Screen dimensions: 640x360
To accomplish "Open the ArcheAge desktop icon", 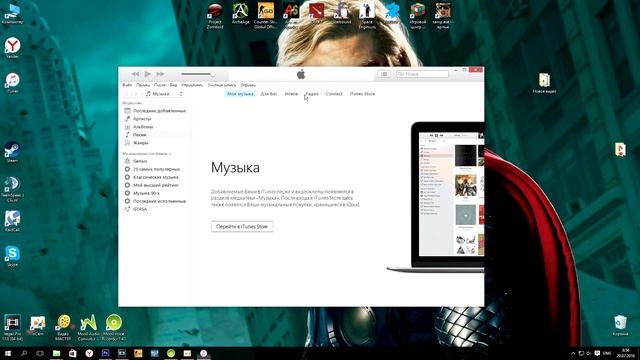I will click(x=240, y=13).
